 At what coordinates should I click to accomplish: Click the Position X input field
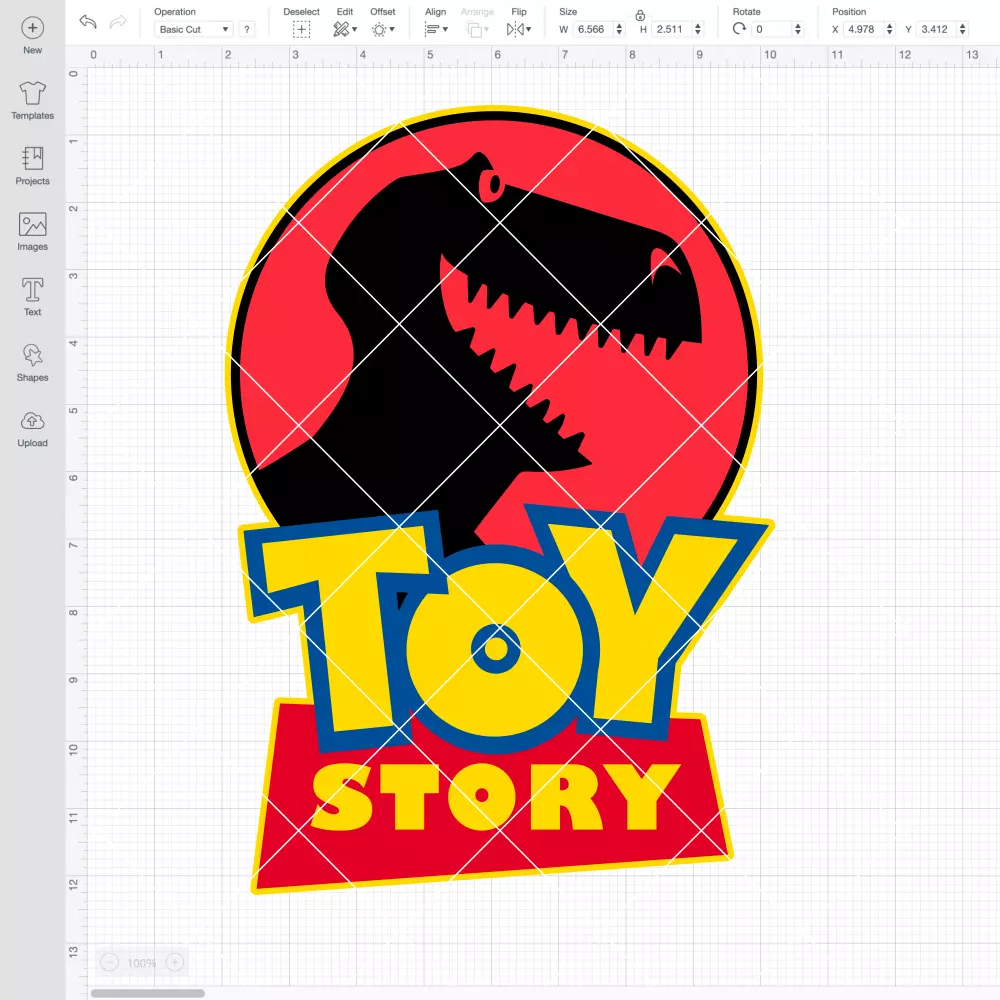(863, 29)
